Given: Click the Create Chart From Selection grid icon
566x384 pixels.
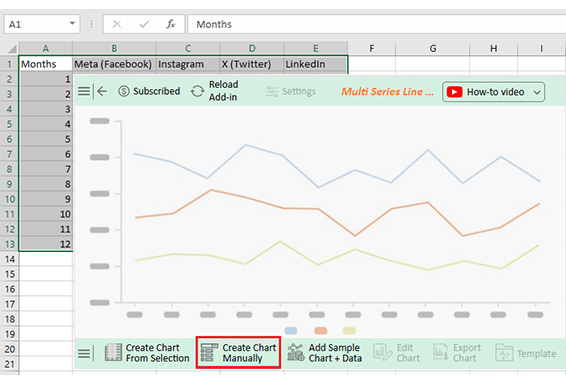Looking at the screenshot, I should pyautogui.click(x=113, y=353).
